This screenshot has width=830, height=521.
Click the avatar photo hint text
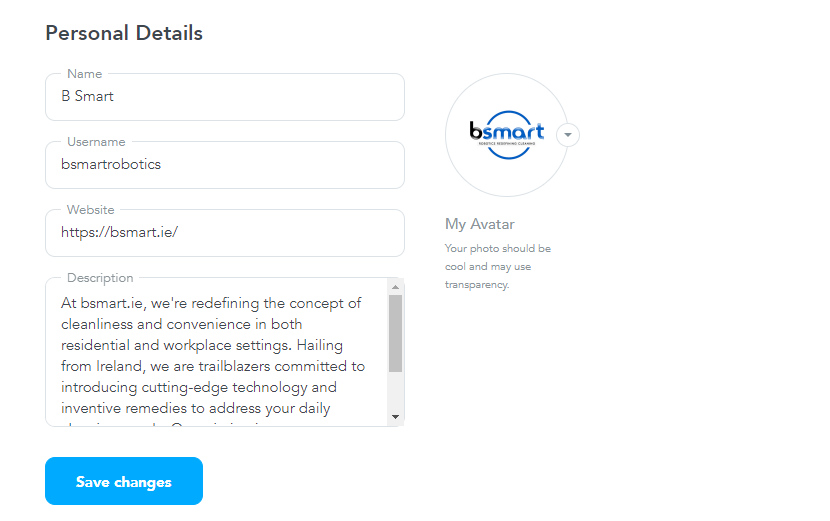[x=498, y=266]
